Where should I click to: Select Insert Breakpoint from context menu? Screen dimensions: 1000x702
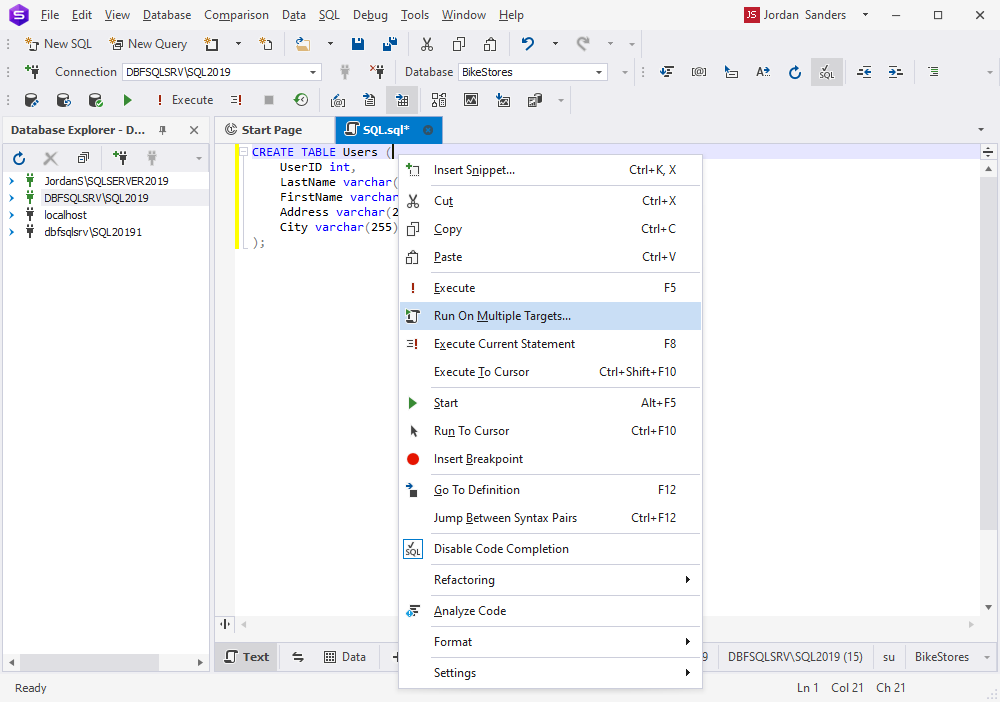tap(550, 459)
